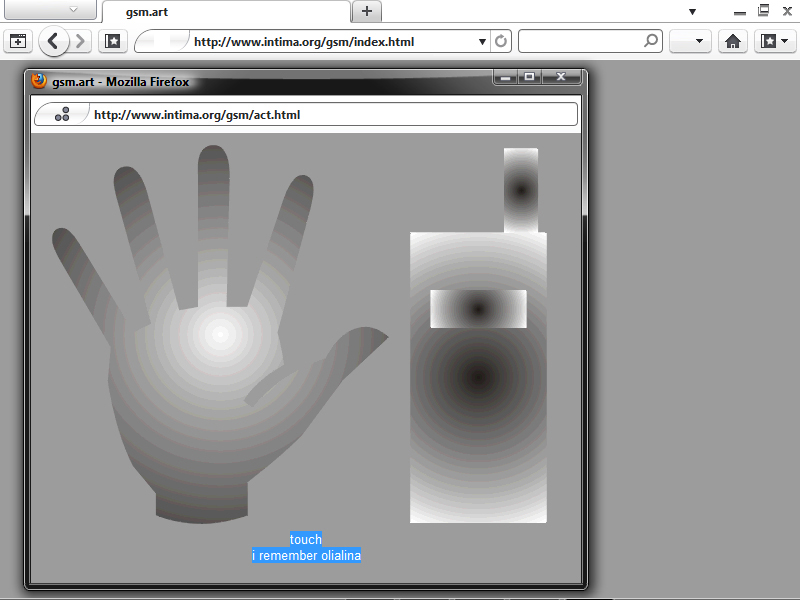Click the new tab group icon at far left
Viewport: 800px width, 600px height.
click(17, 42)
